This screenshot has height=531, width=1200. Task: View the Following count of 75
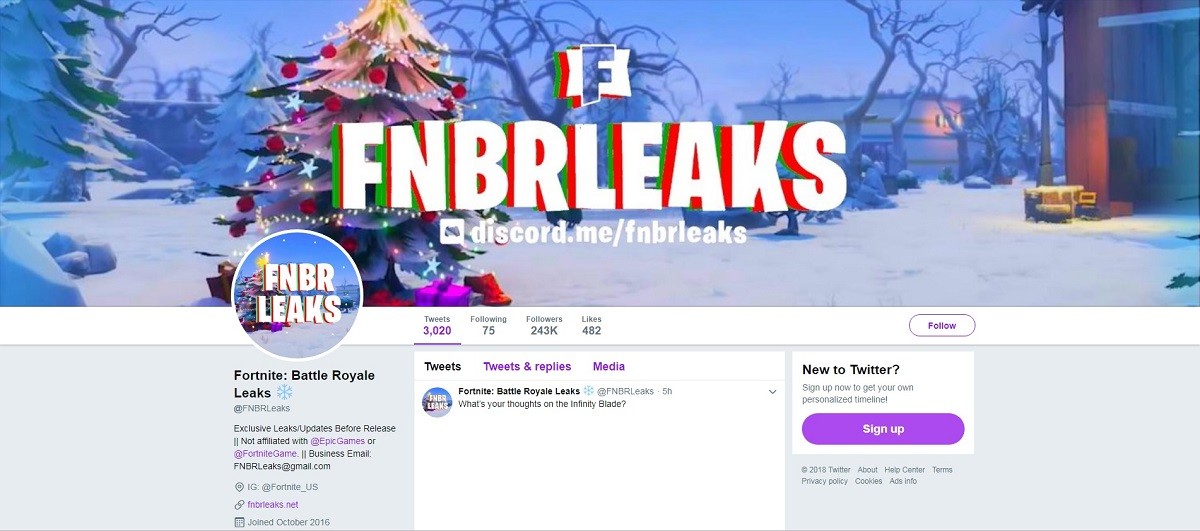(489, 325)
